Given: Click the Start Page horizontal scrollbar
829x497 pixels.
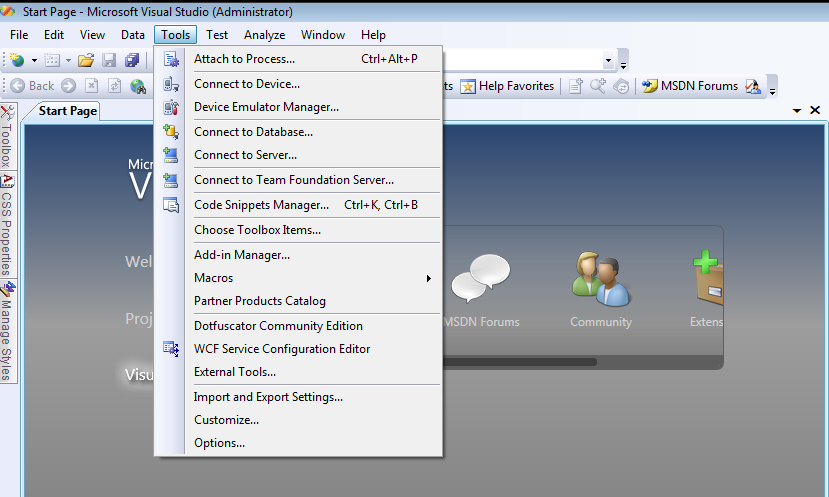Looking at the screenshot, I should coord(521,362).
